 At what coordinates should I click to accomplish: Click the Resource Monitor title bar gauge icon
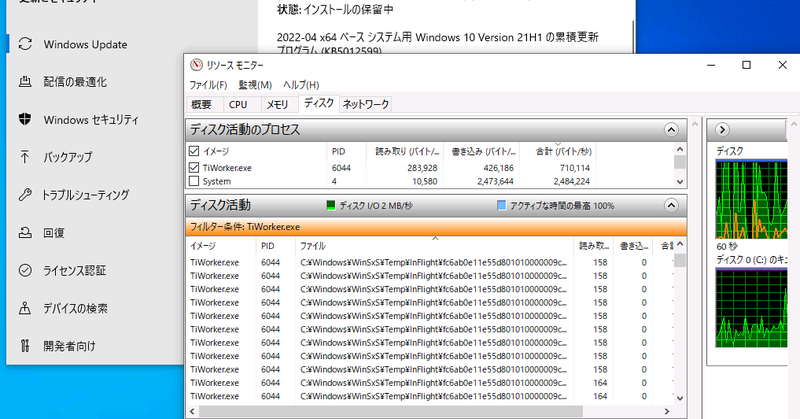click(196, 65)
